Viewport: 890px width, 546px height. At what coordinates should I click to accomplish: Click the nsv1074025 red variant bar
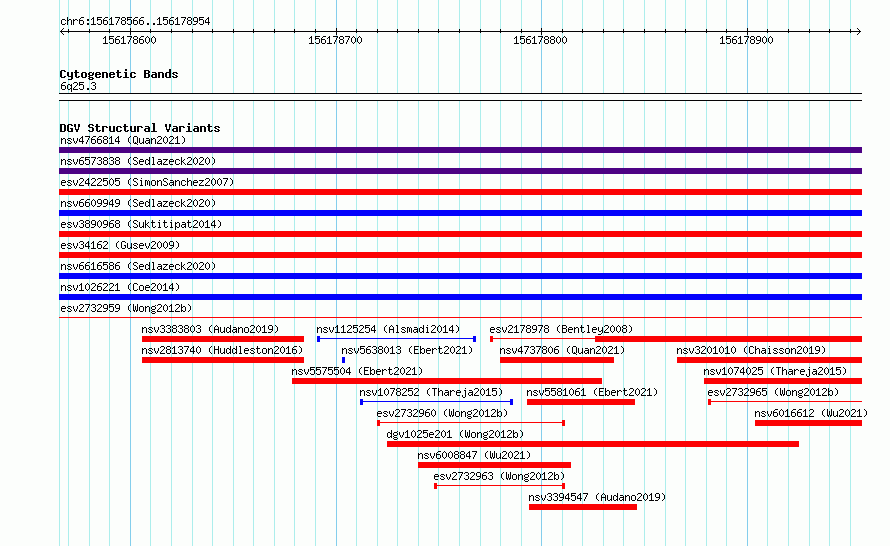pyautogui.click(x=783, y=381)
